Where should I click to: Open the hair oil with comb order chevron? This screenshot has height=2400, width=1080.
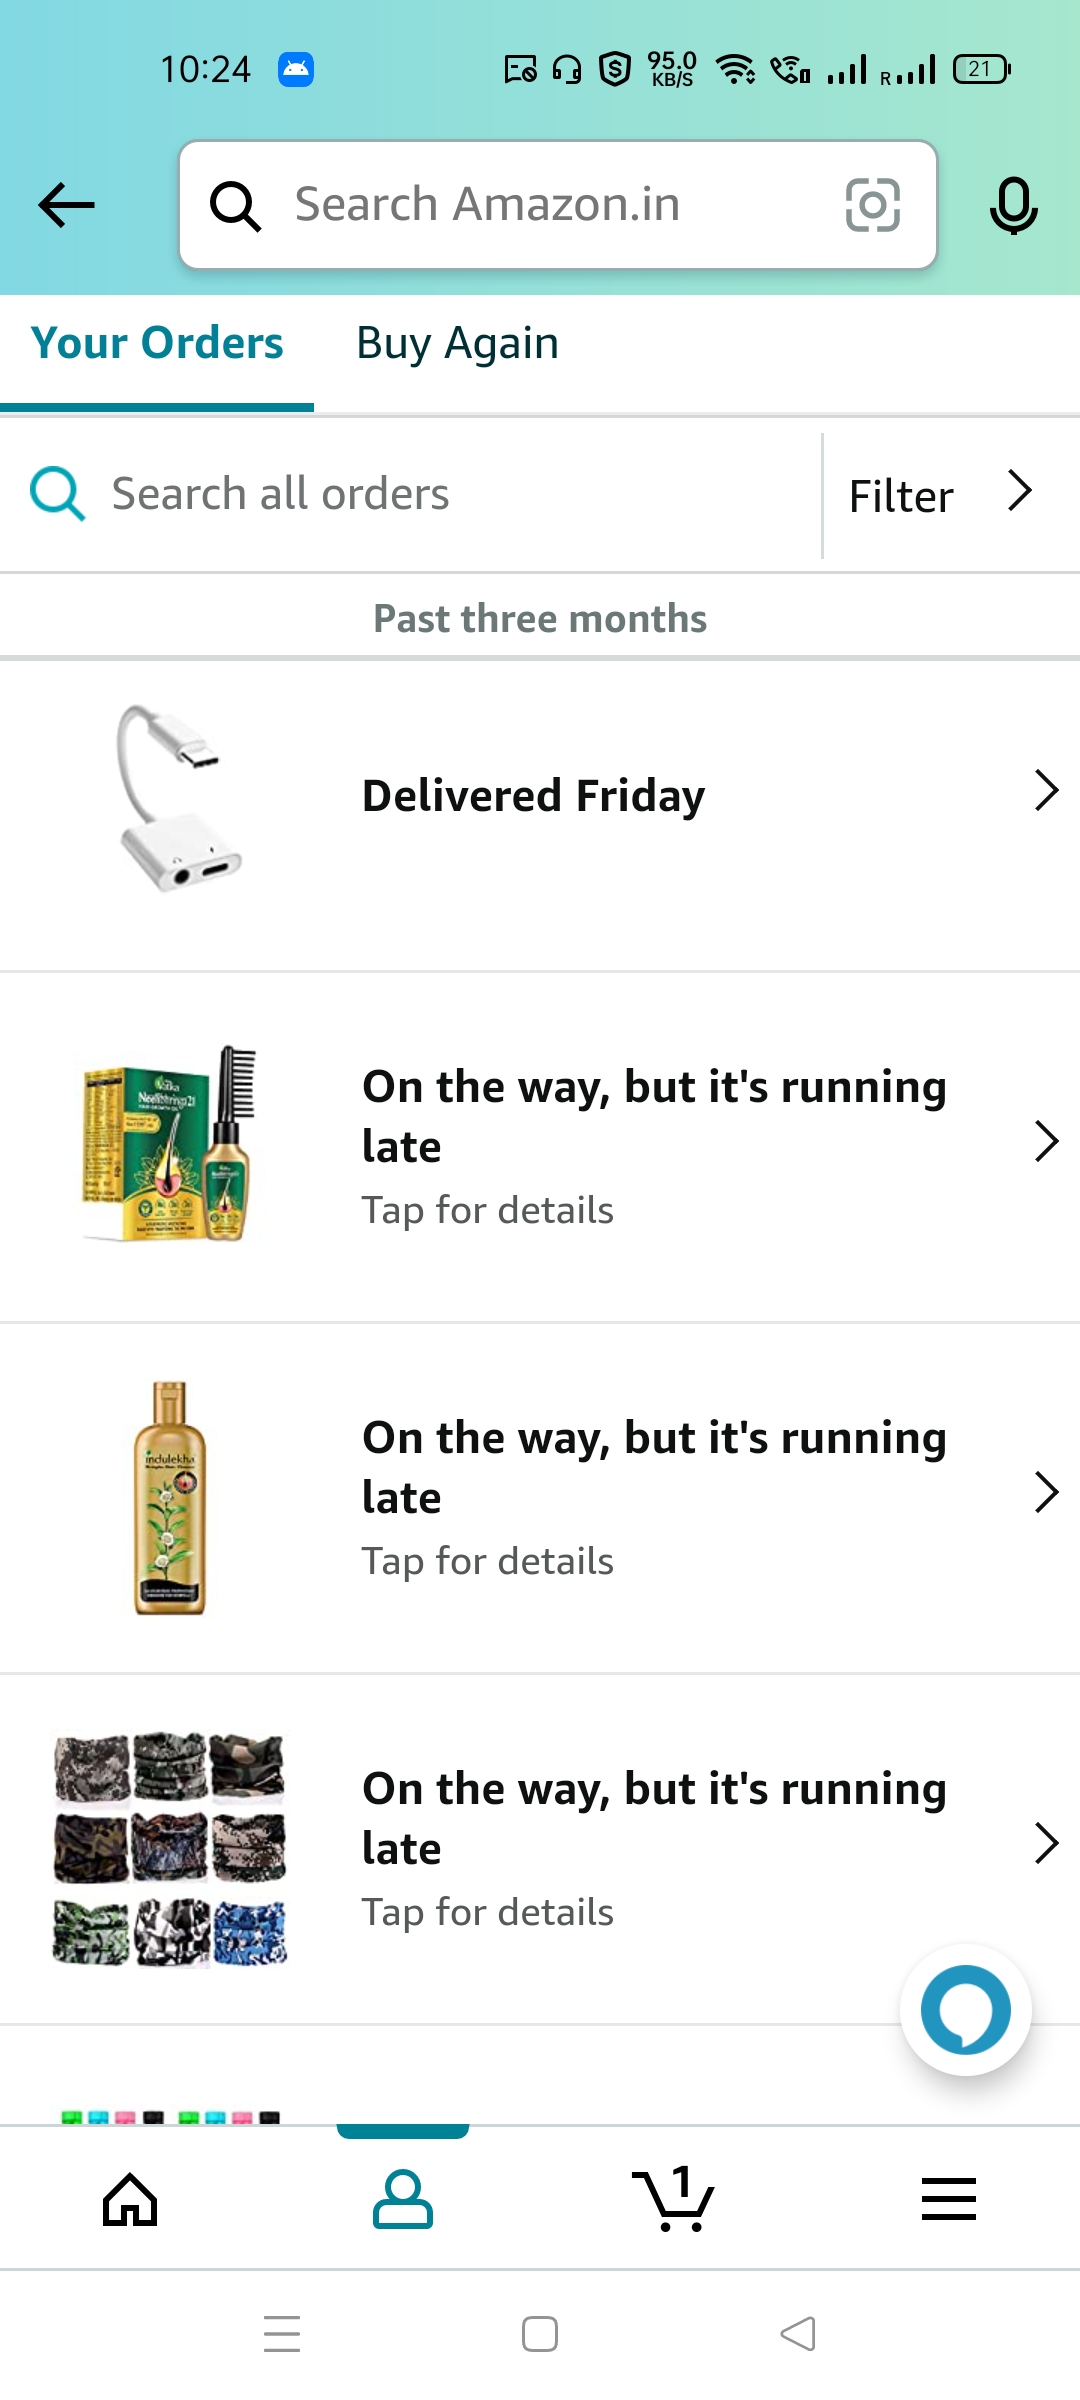(1045, 1141)
